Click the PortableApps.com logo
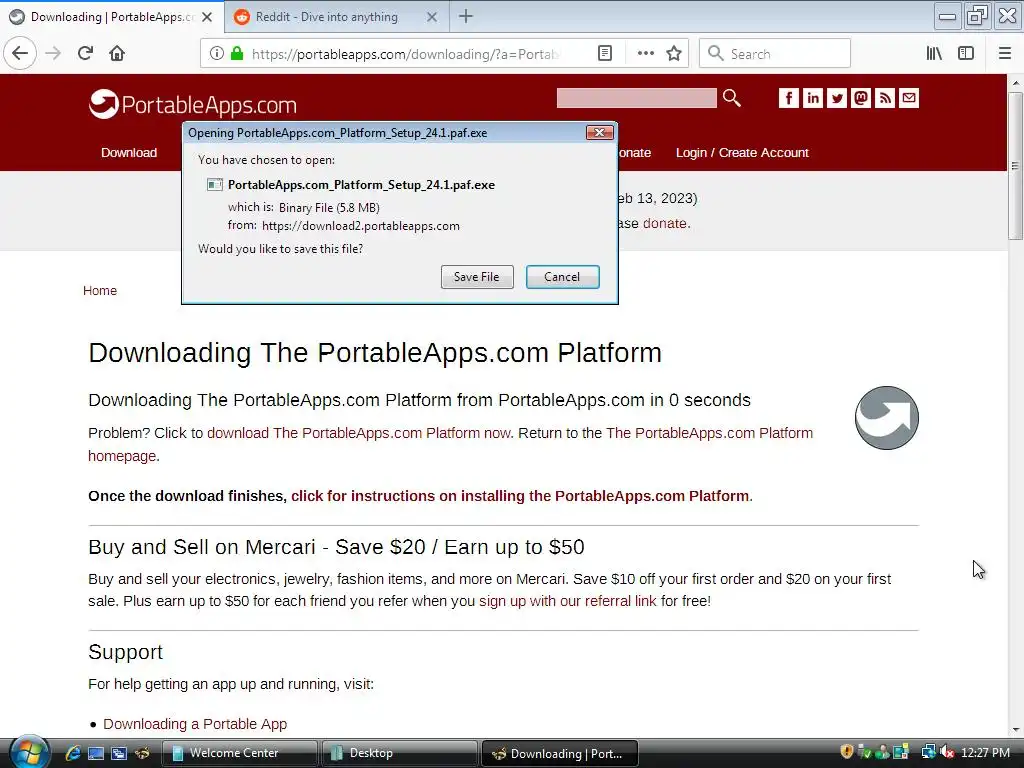The image size is (1024, 768). point(193,104)
